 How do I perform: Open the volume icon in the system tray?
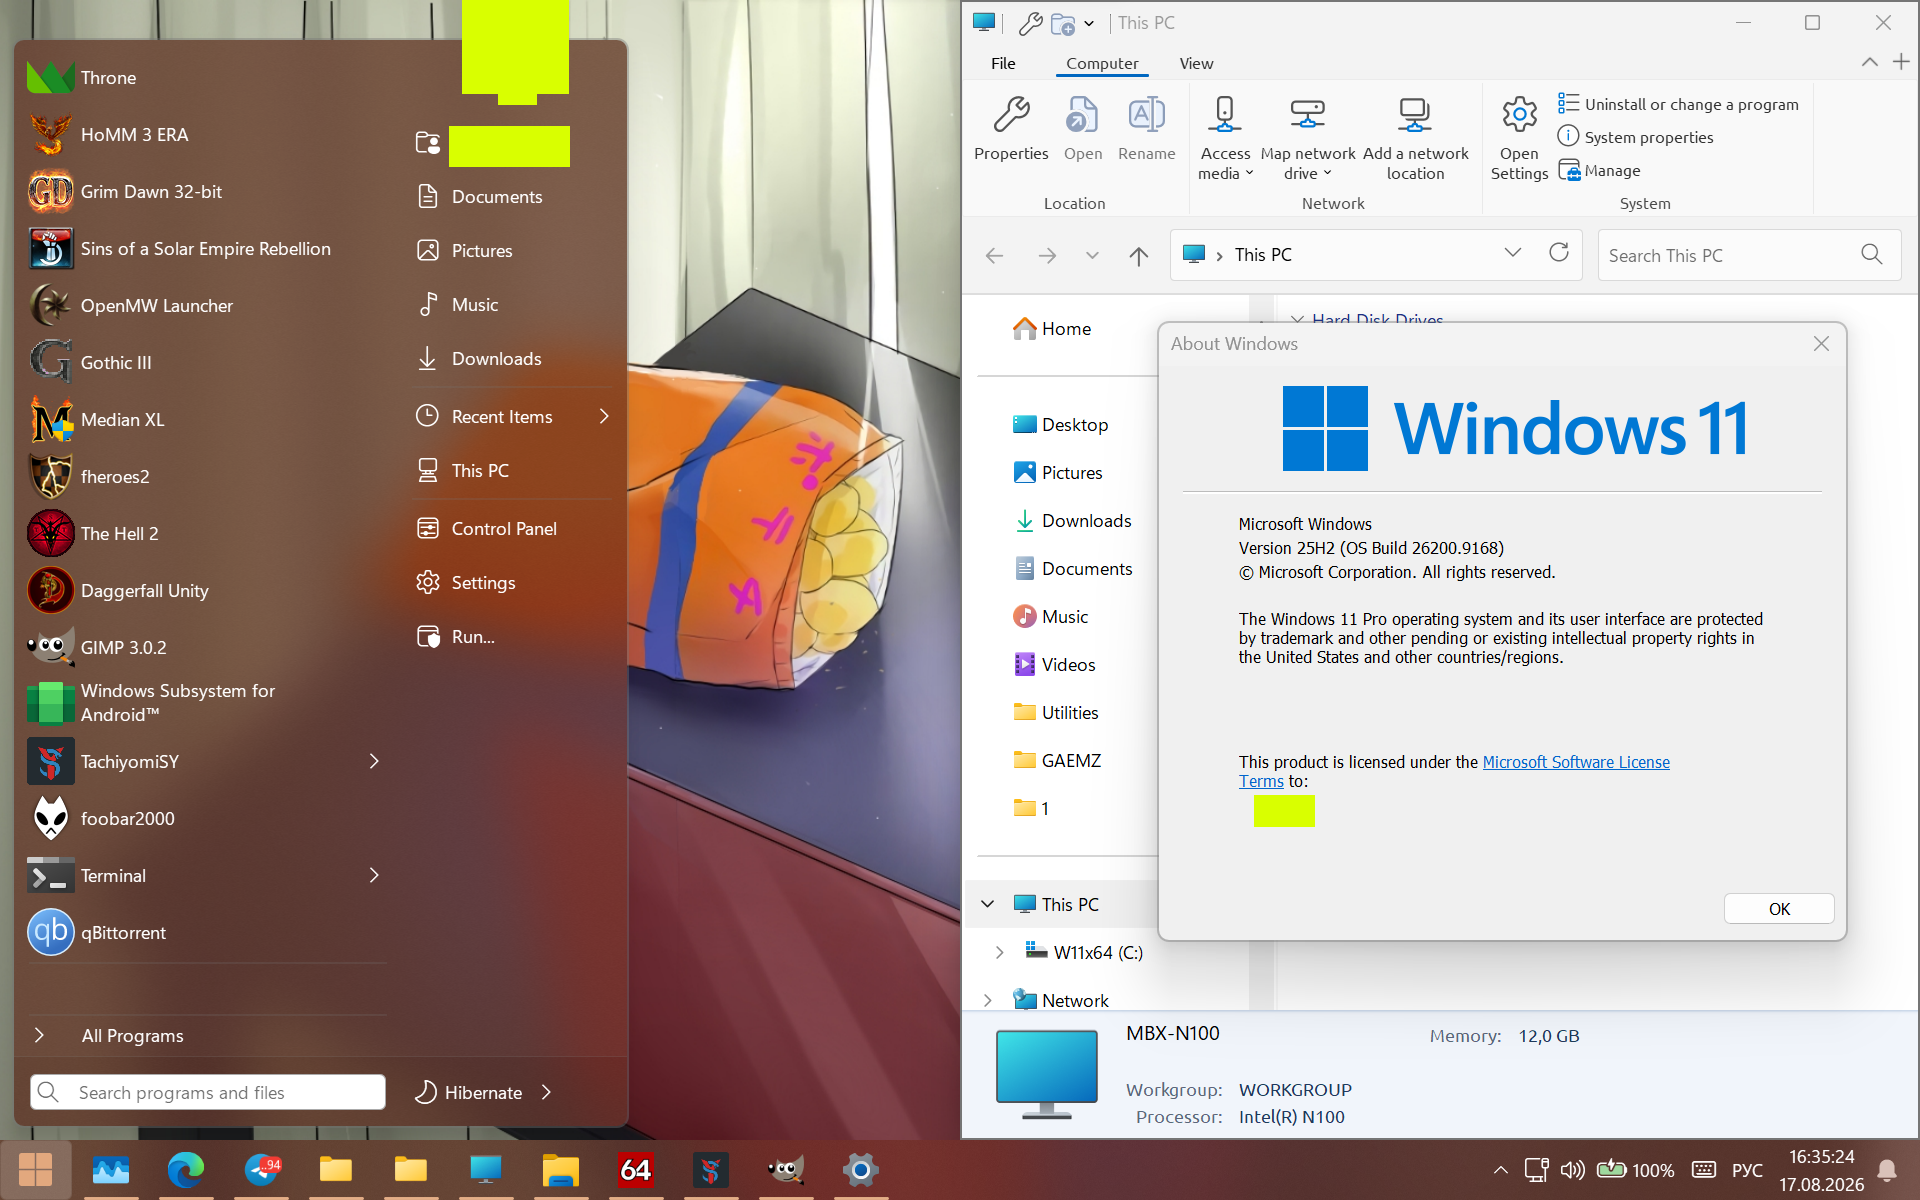click(x=1572, y=1170)
